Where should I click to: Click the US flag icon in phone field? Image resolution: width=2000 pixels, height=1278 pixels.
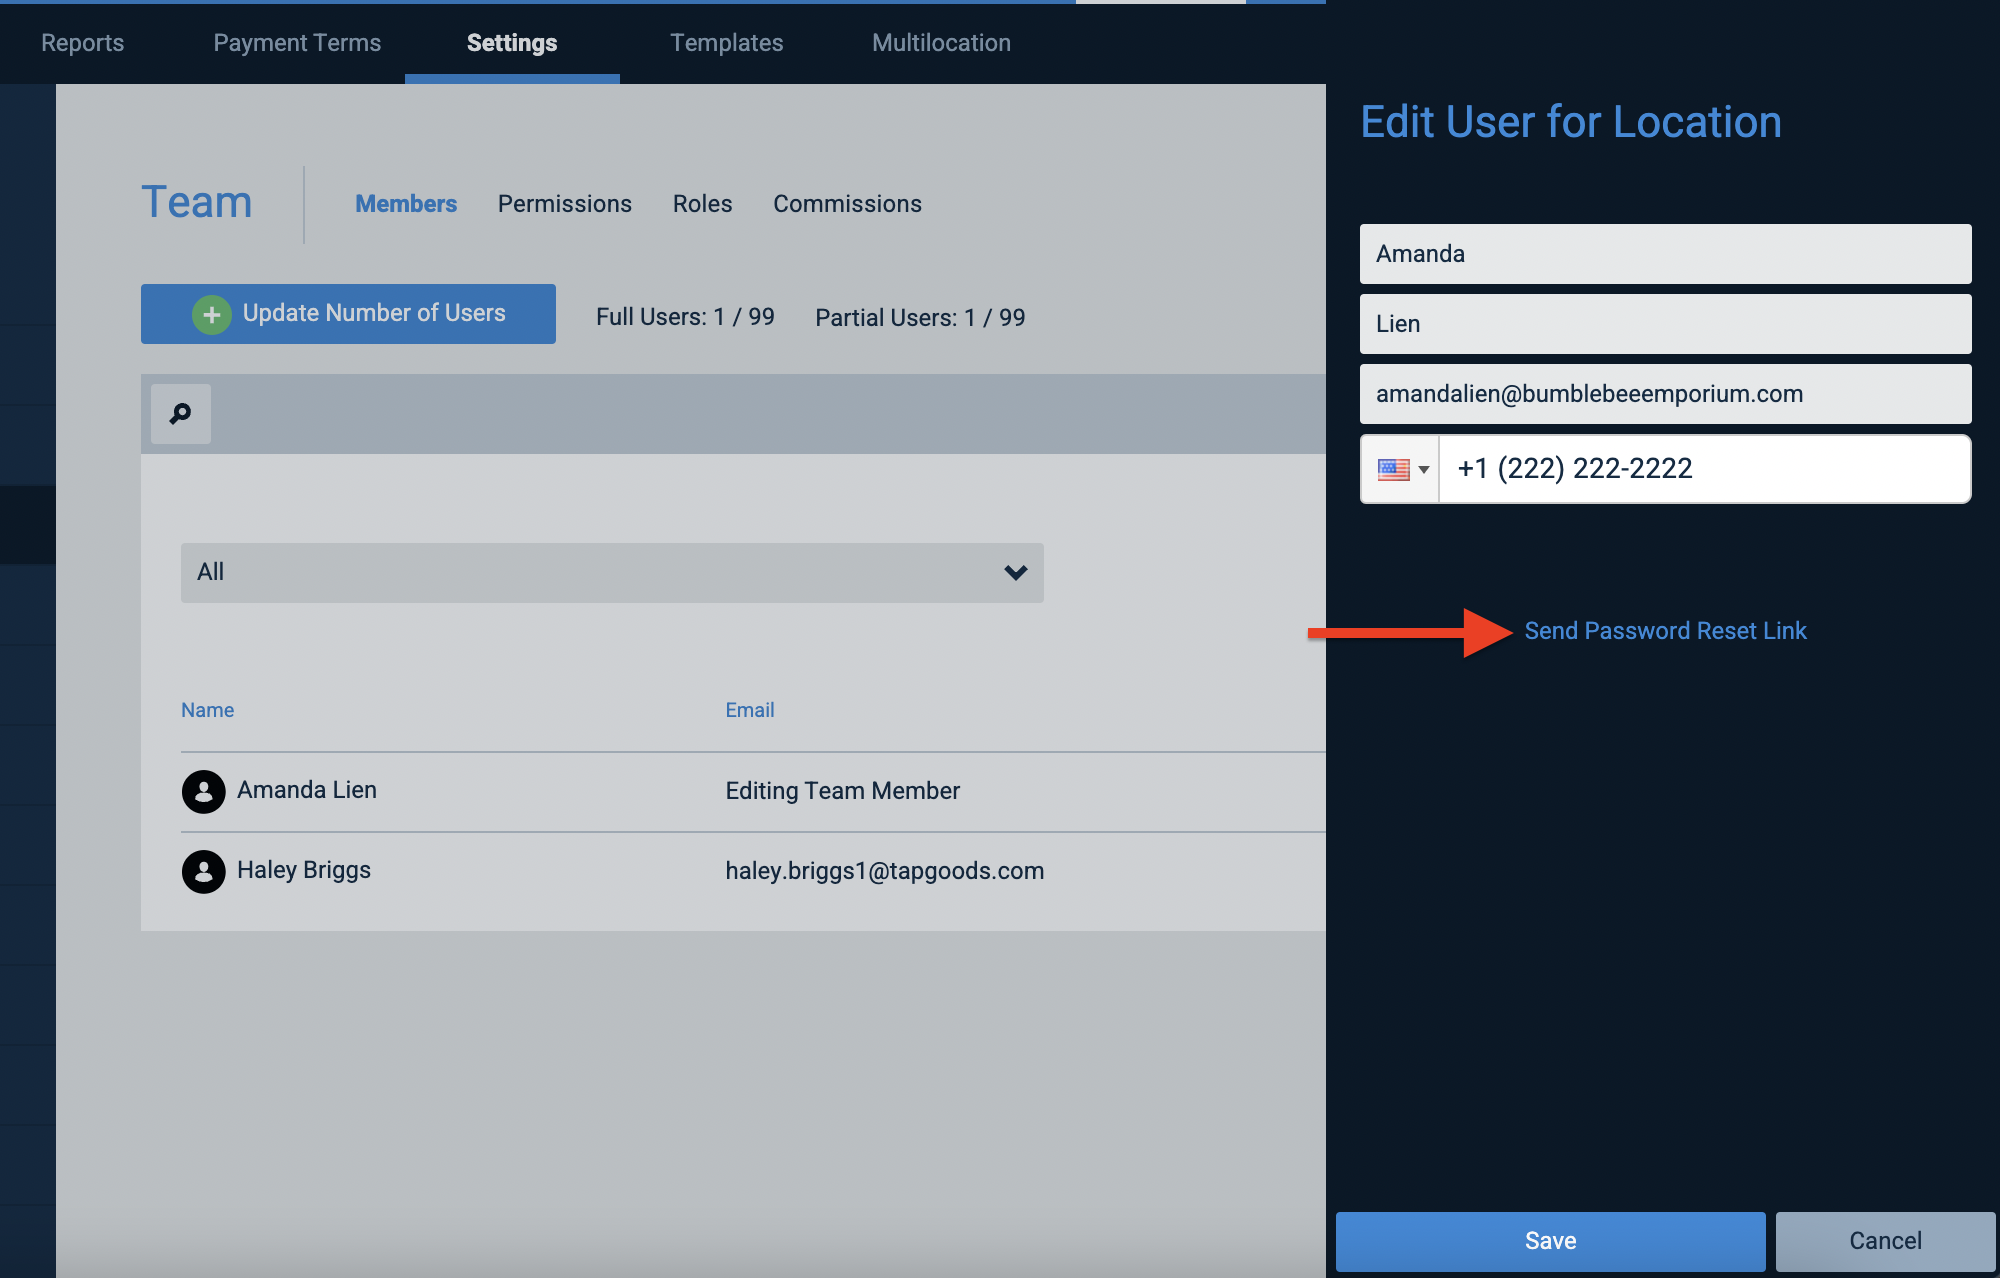[1393, 469]
